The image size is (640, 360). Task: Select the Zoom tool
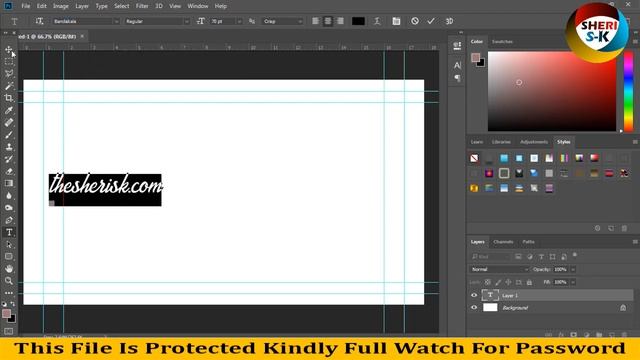click(9, 281)
